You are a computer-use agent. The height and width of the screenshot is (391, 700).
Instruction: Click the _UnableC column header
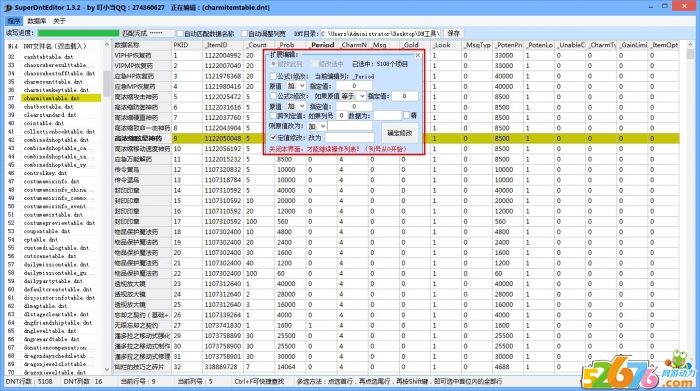(570, 45)
